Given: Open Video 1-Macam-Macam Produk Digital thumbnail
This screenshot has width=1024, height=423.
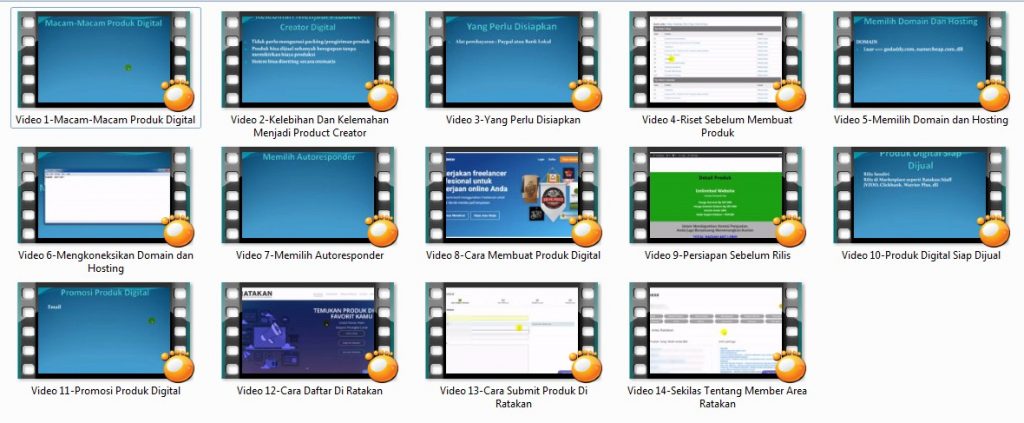Looking at the screenshot, I should [105, 59].
